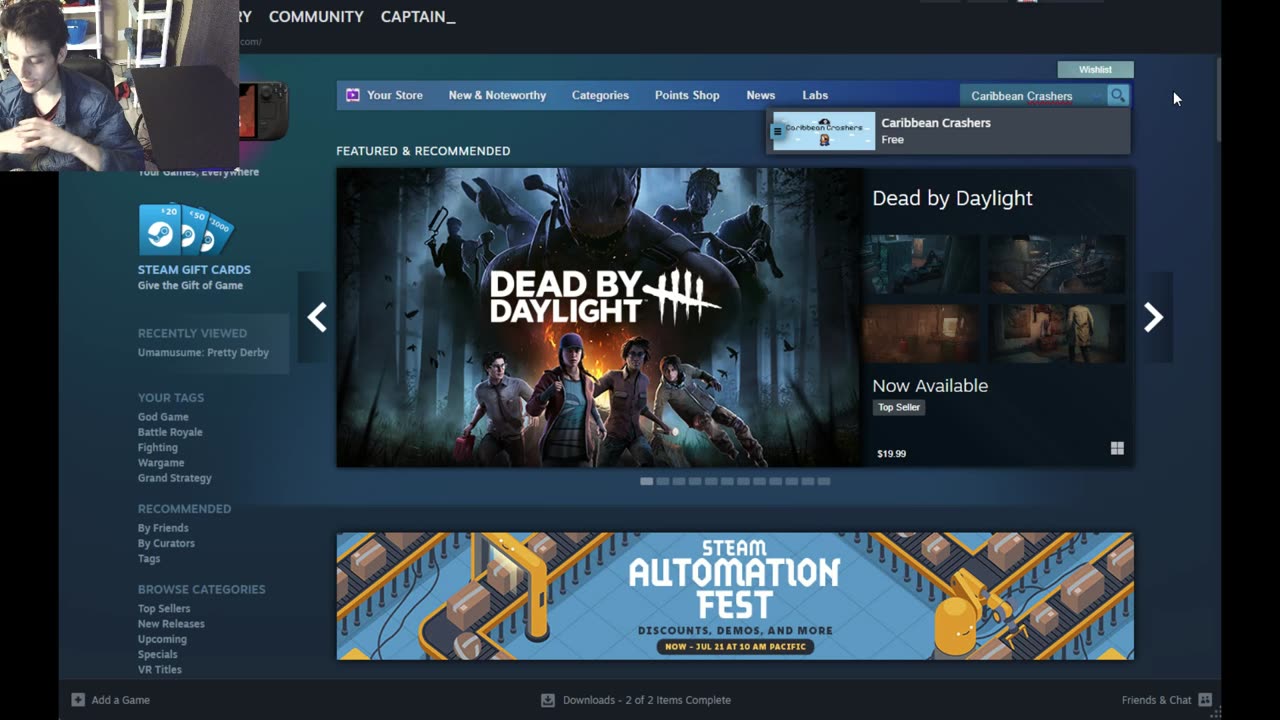Open the Your Store icon menu
1280x720 pixels.
point(352,95)
